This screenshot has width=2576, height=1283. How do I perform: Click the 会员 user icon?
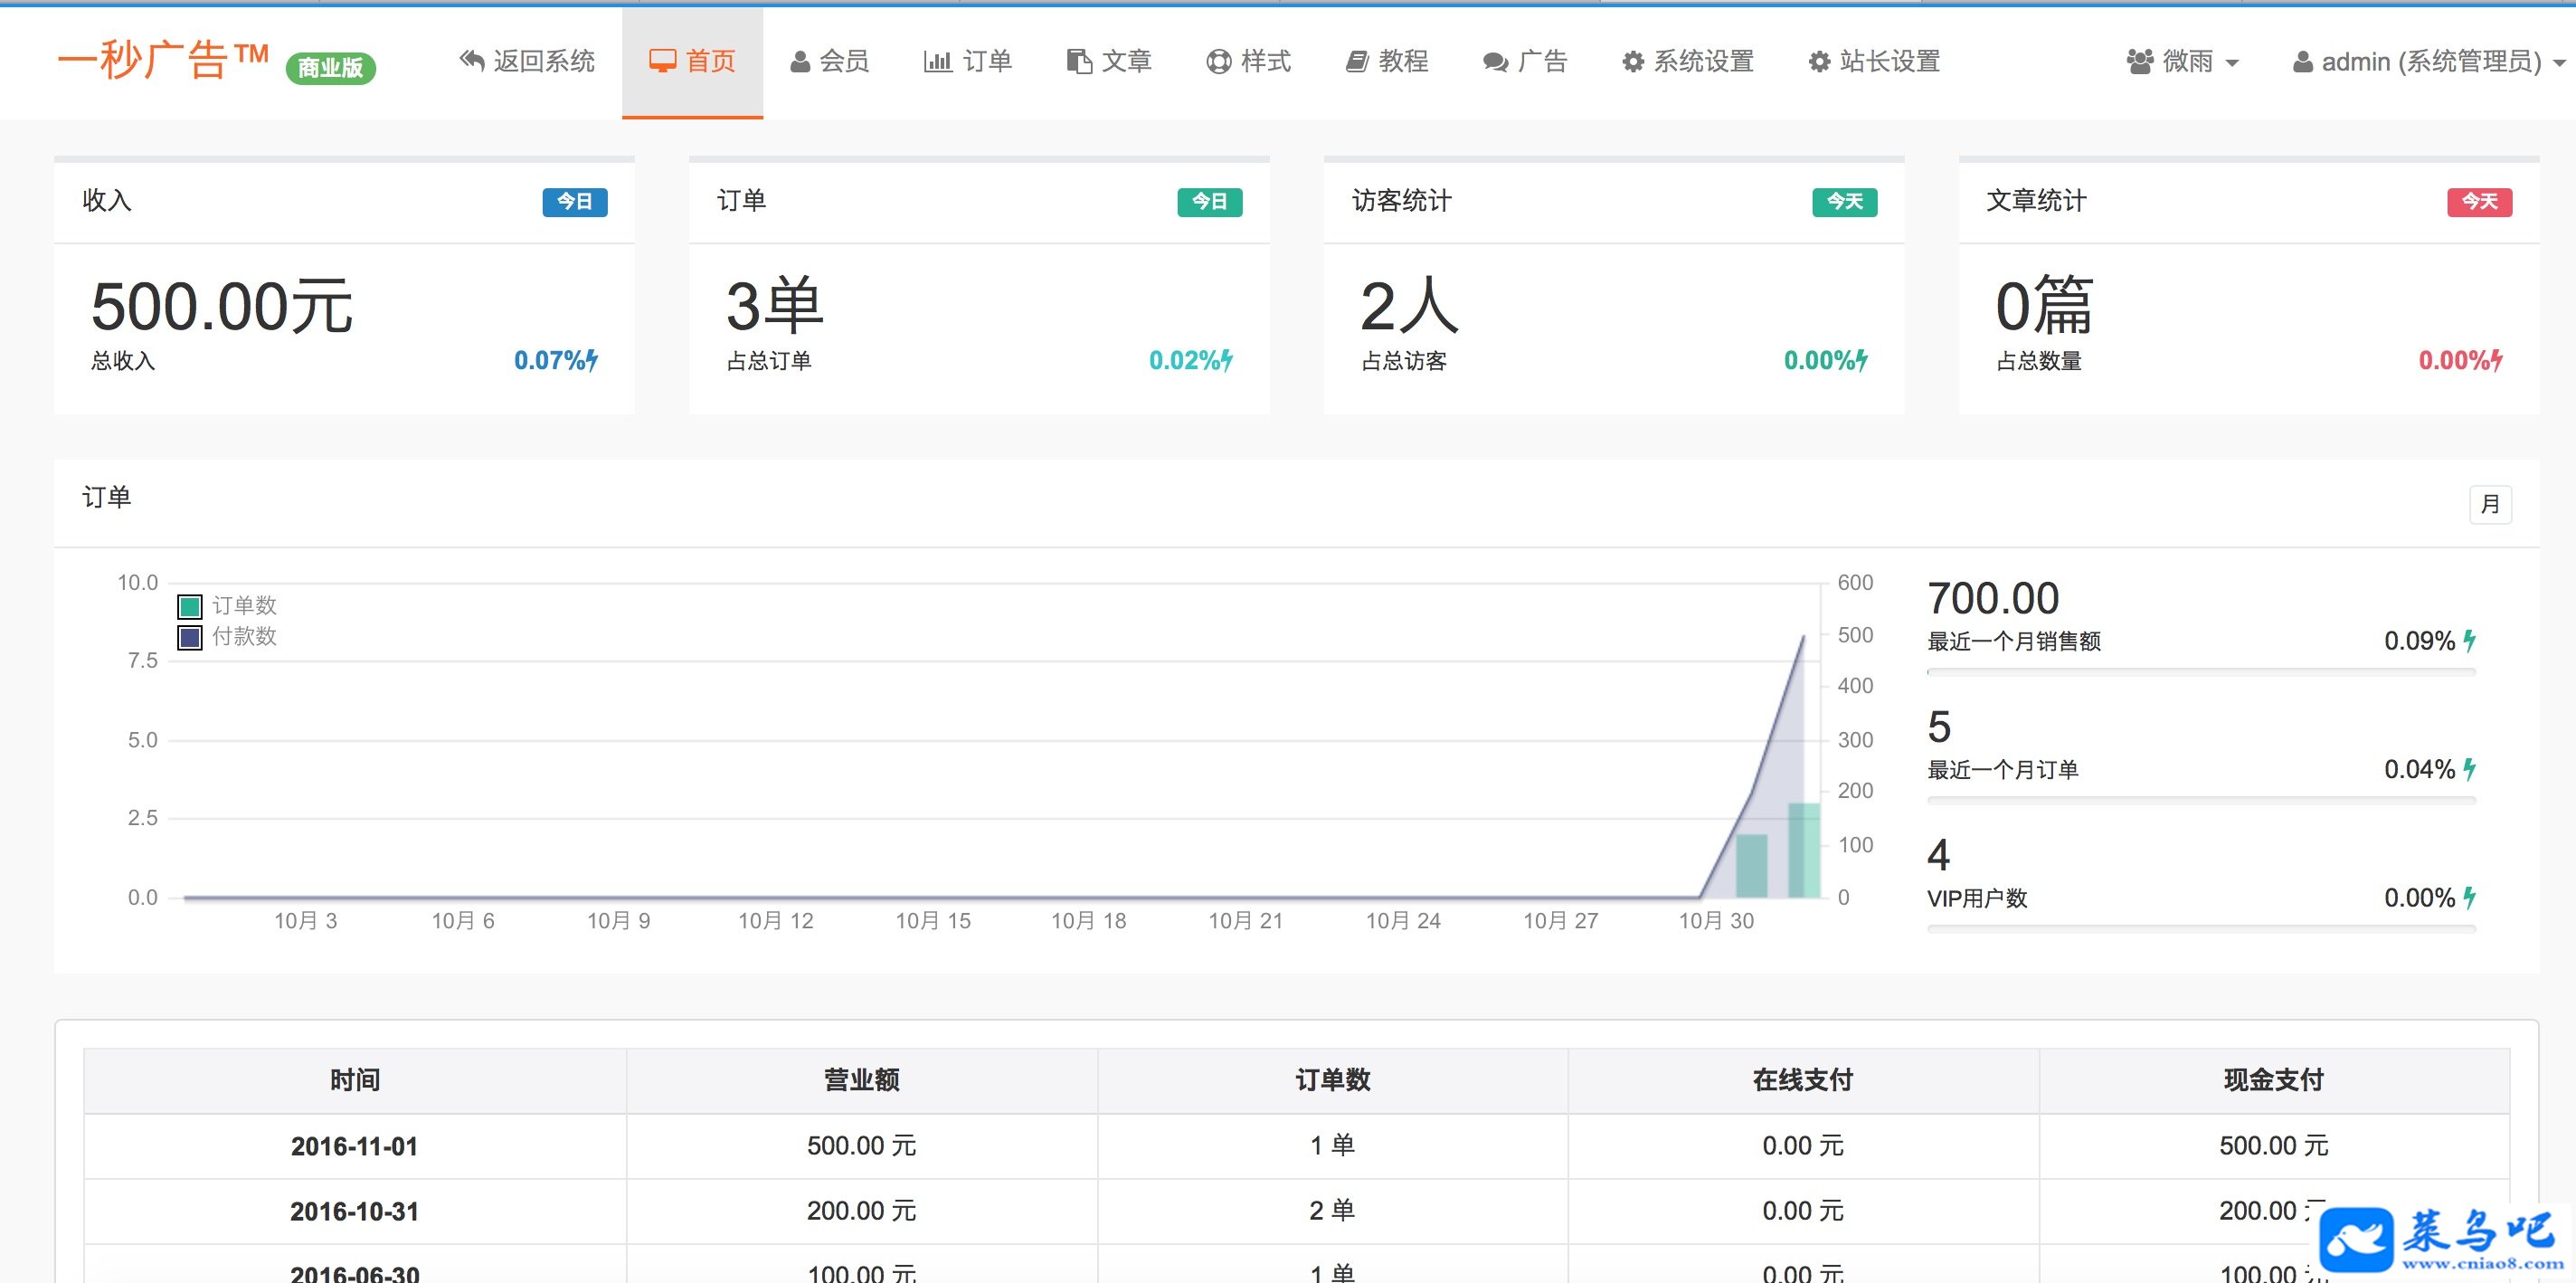point(800,62)
